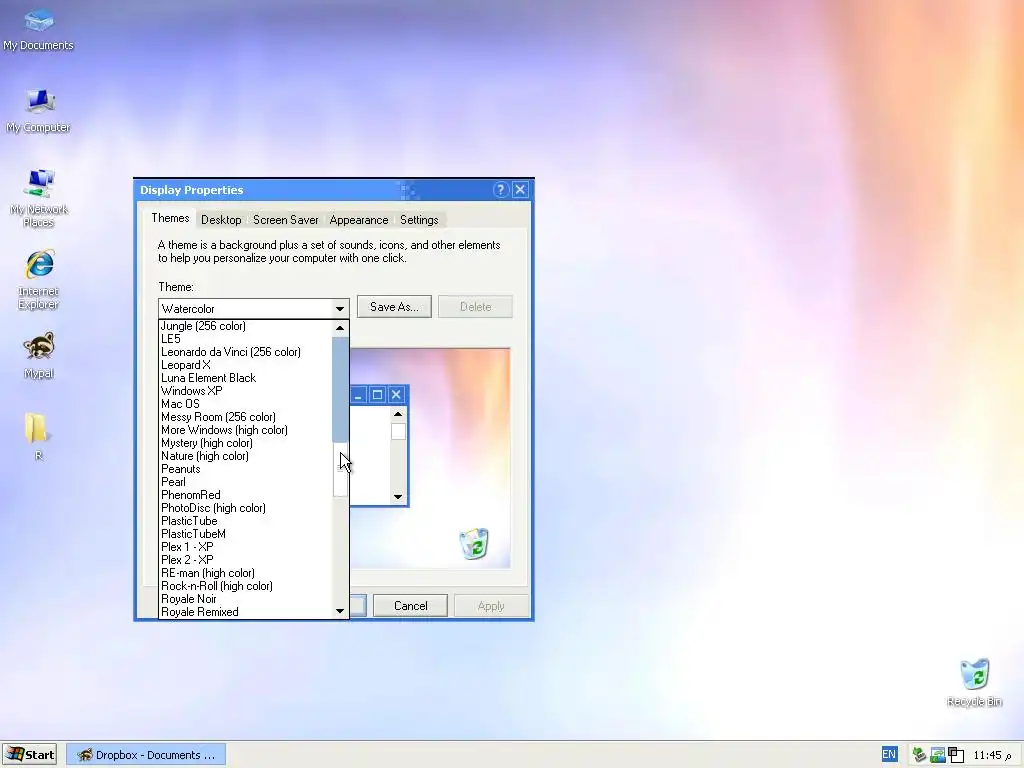Select More Windows (high color) theme

coord(246,430)
